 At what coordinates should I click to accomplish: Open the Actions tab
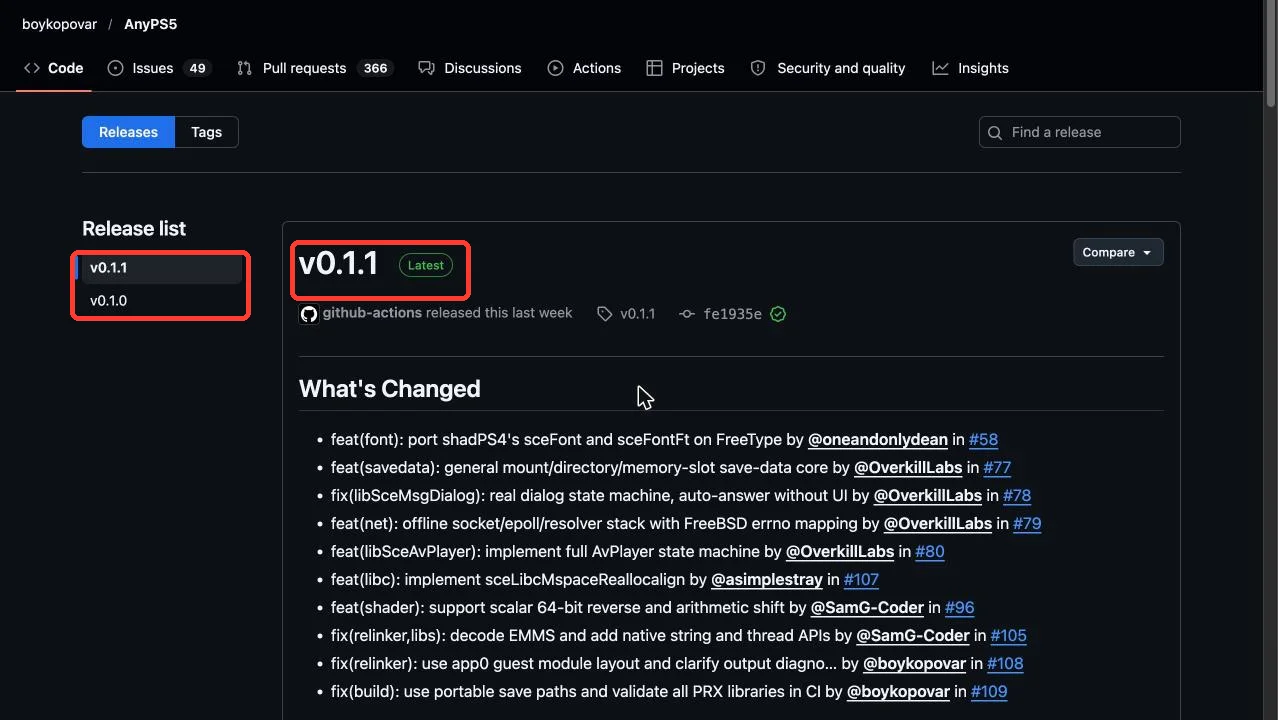(x=585, y=68)
